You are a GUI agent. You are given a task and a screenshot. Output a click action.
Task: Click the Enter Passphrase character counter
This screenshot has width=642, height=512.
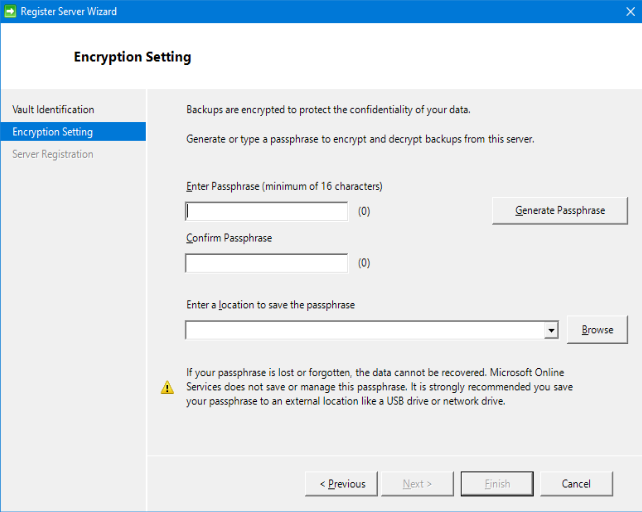[364, 211]
